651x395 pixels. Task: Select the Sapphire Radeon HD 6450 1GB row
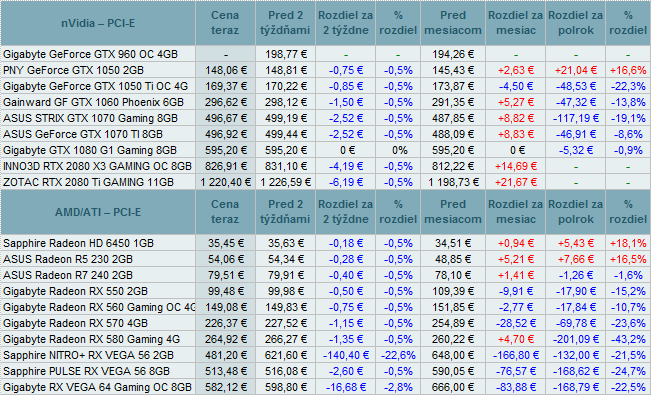click(x=326, y=243)
